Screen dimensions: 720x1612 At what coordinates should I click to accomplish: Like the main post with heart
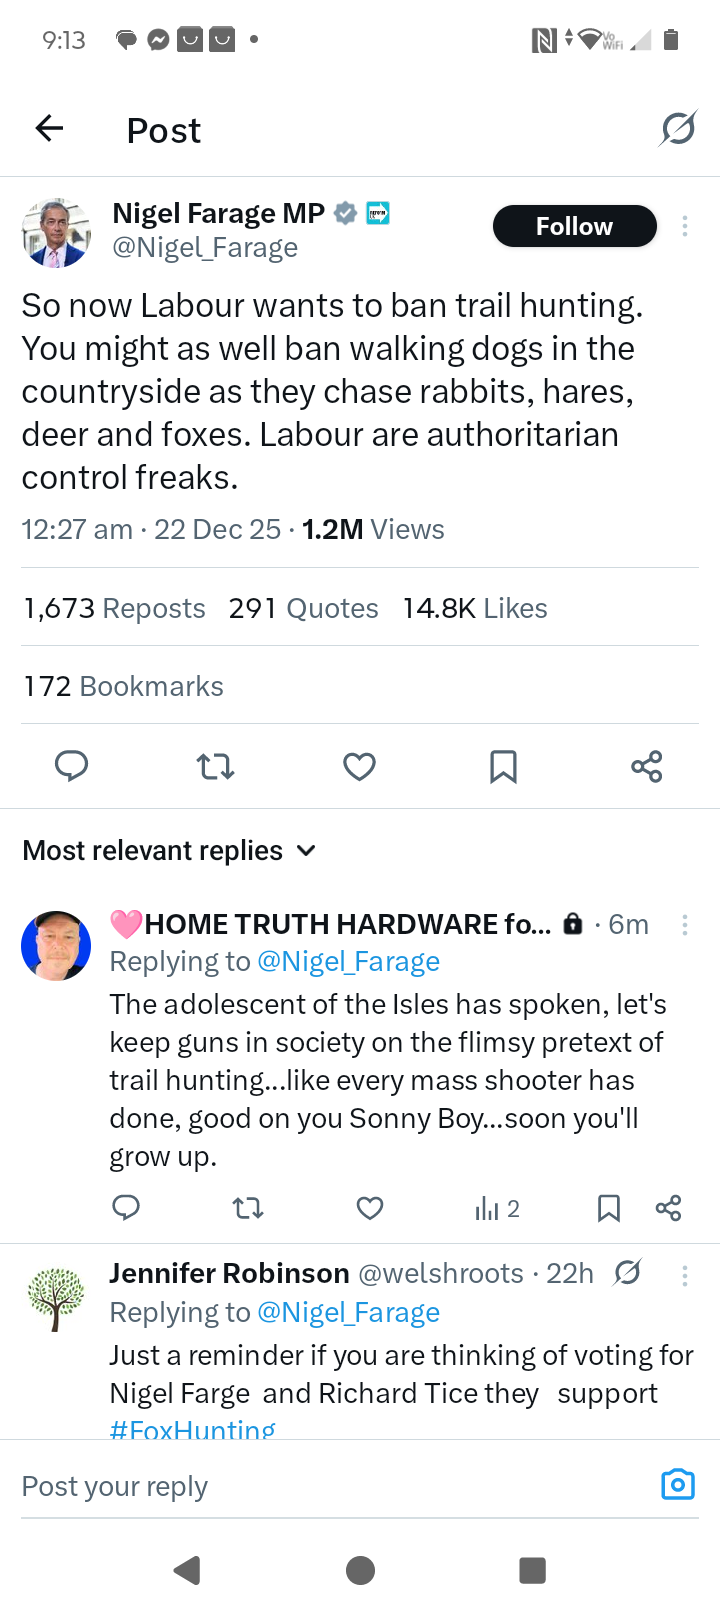tap(359, 767)
